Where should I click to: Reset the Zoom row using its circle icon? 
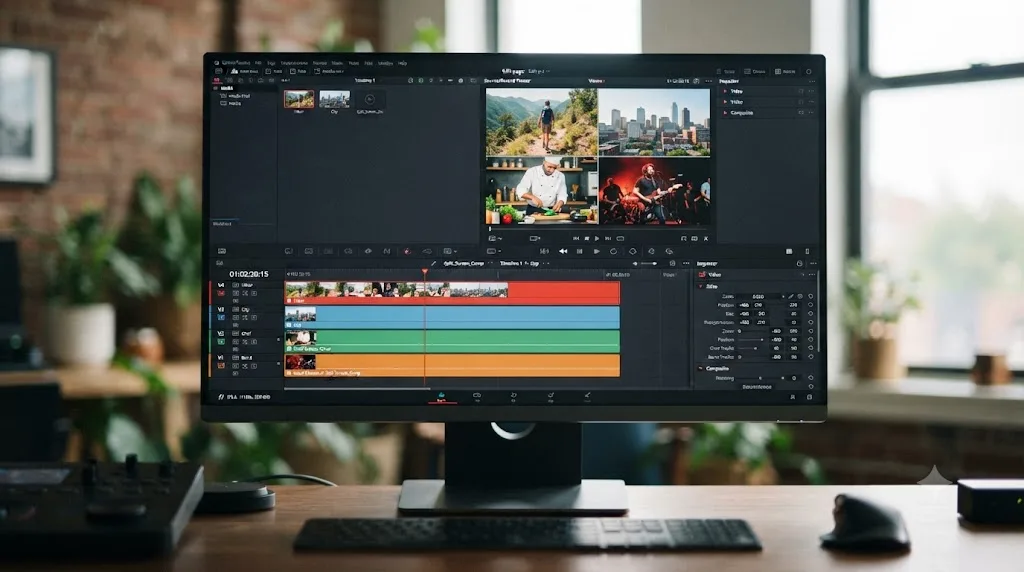810,296
